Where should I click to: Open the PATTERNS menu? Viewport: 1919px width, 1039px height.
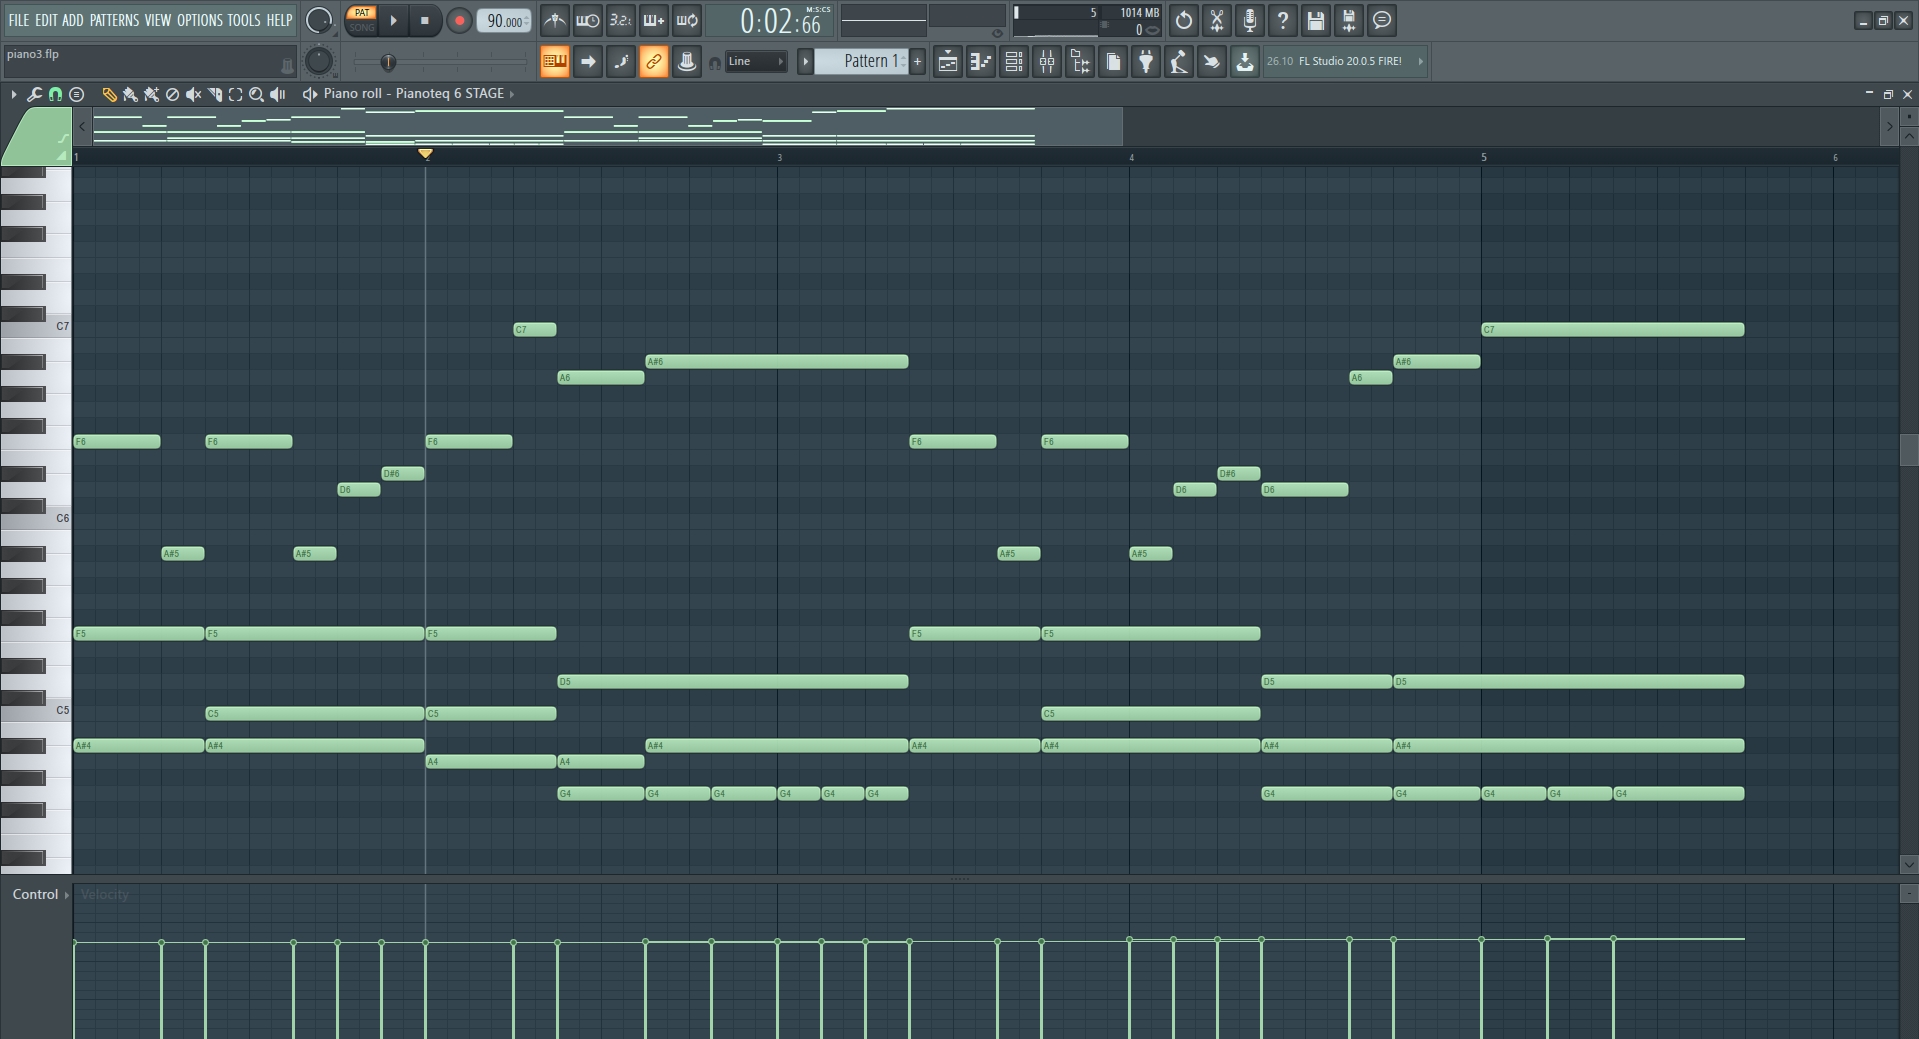114,20
